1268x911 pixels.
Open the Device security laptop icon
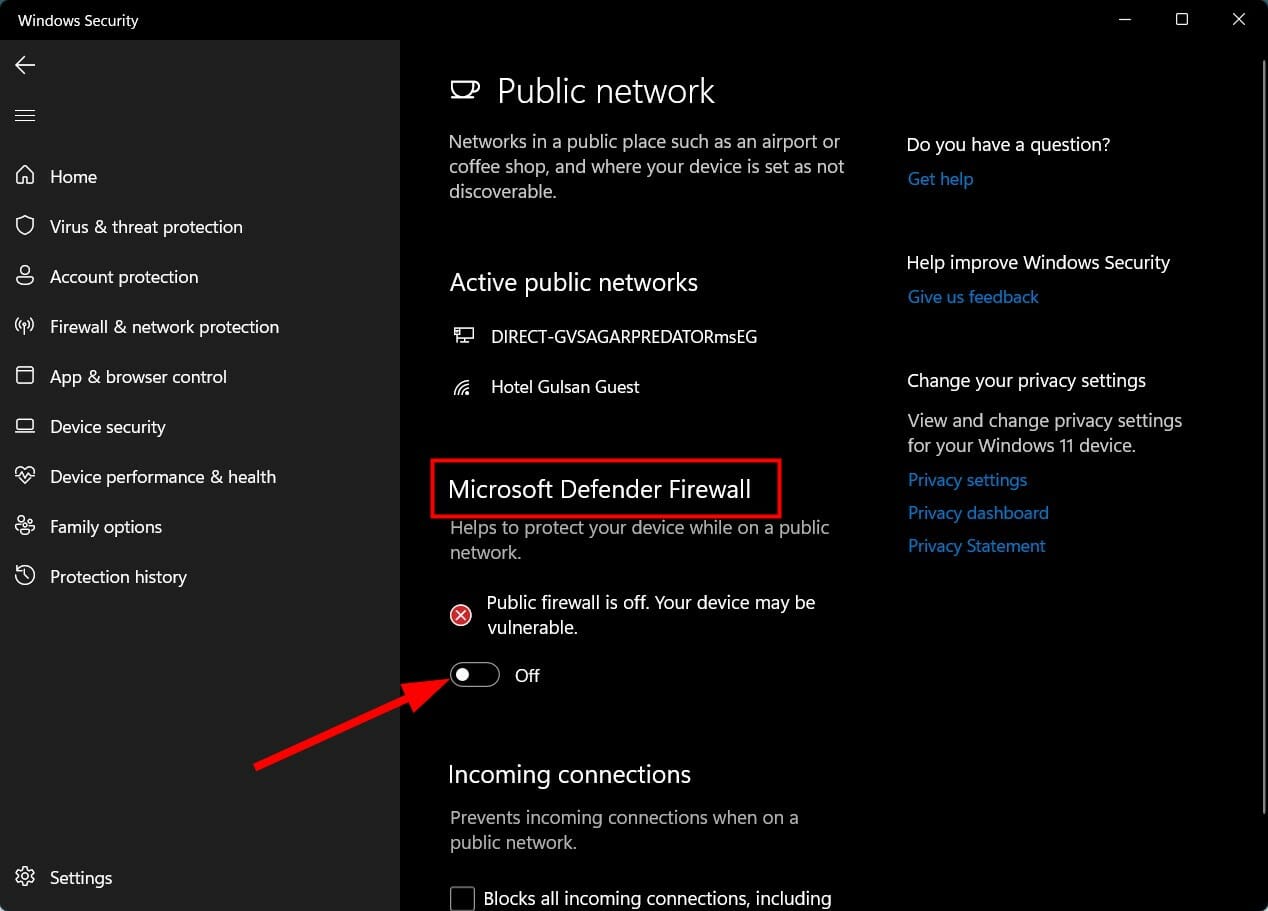coord(25,426)
